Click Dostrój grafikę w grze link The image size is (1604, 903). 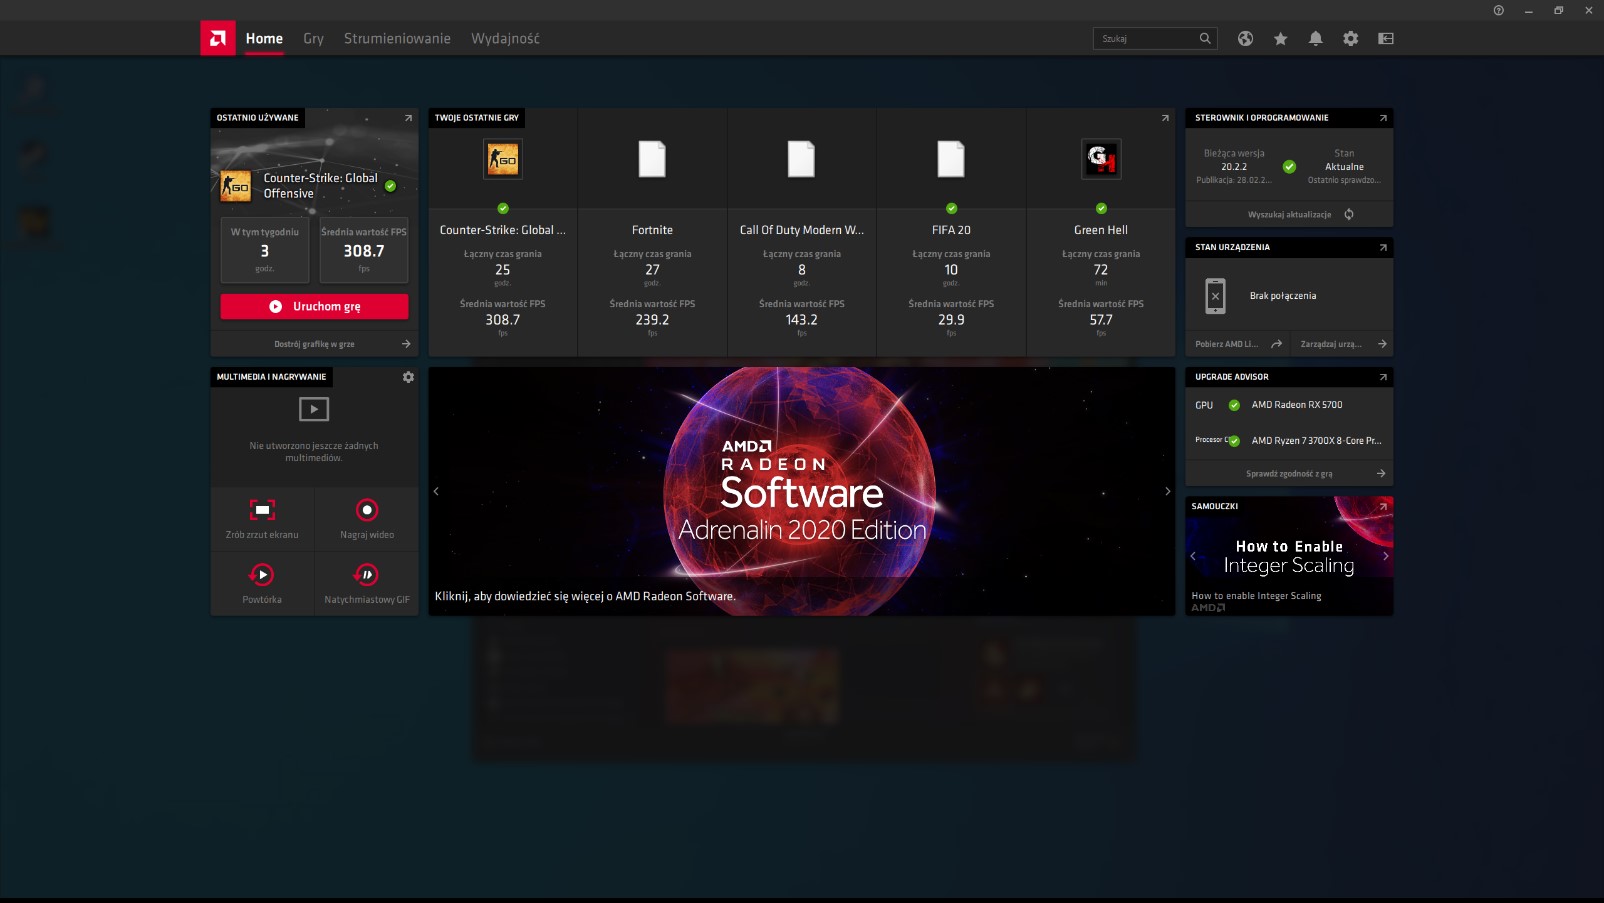(x=314, y=344)
